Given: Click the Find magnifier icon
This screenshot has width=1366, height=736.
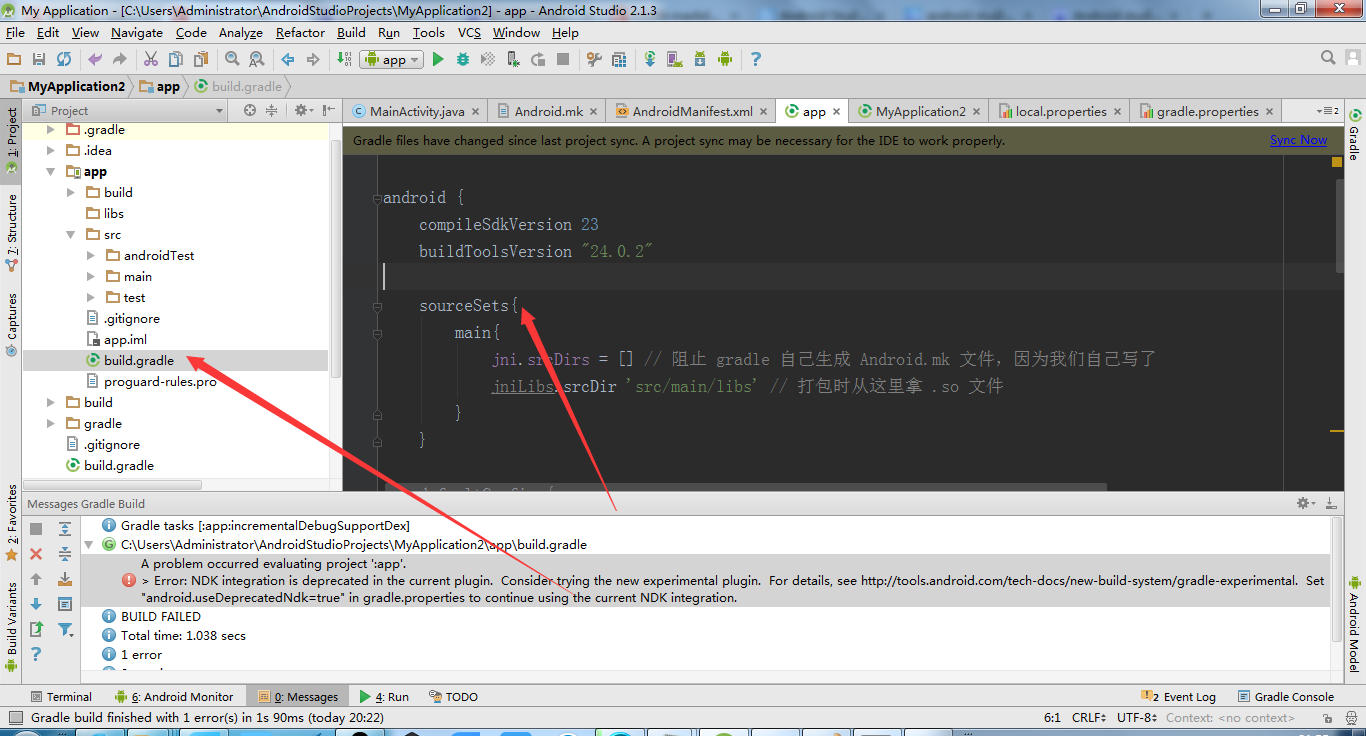Looking at the screenshot, I should [232, 60].
